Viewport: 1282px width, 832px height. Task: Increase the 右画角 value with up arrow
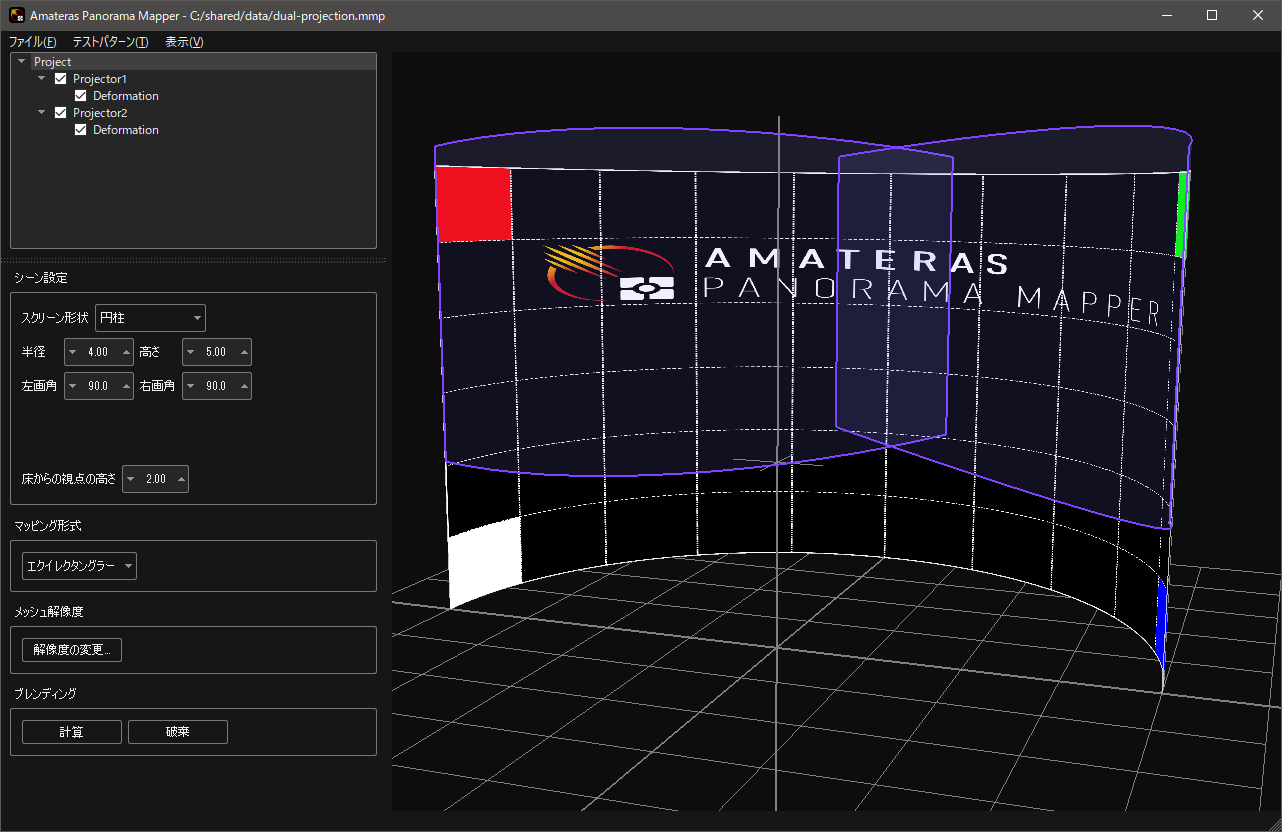pyautogui.click(x=243, y=386)
